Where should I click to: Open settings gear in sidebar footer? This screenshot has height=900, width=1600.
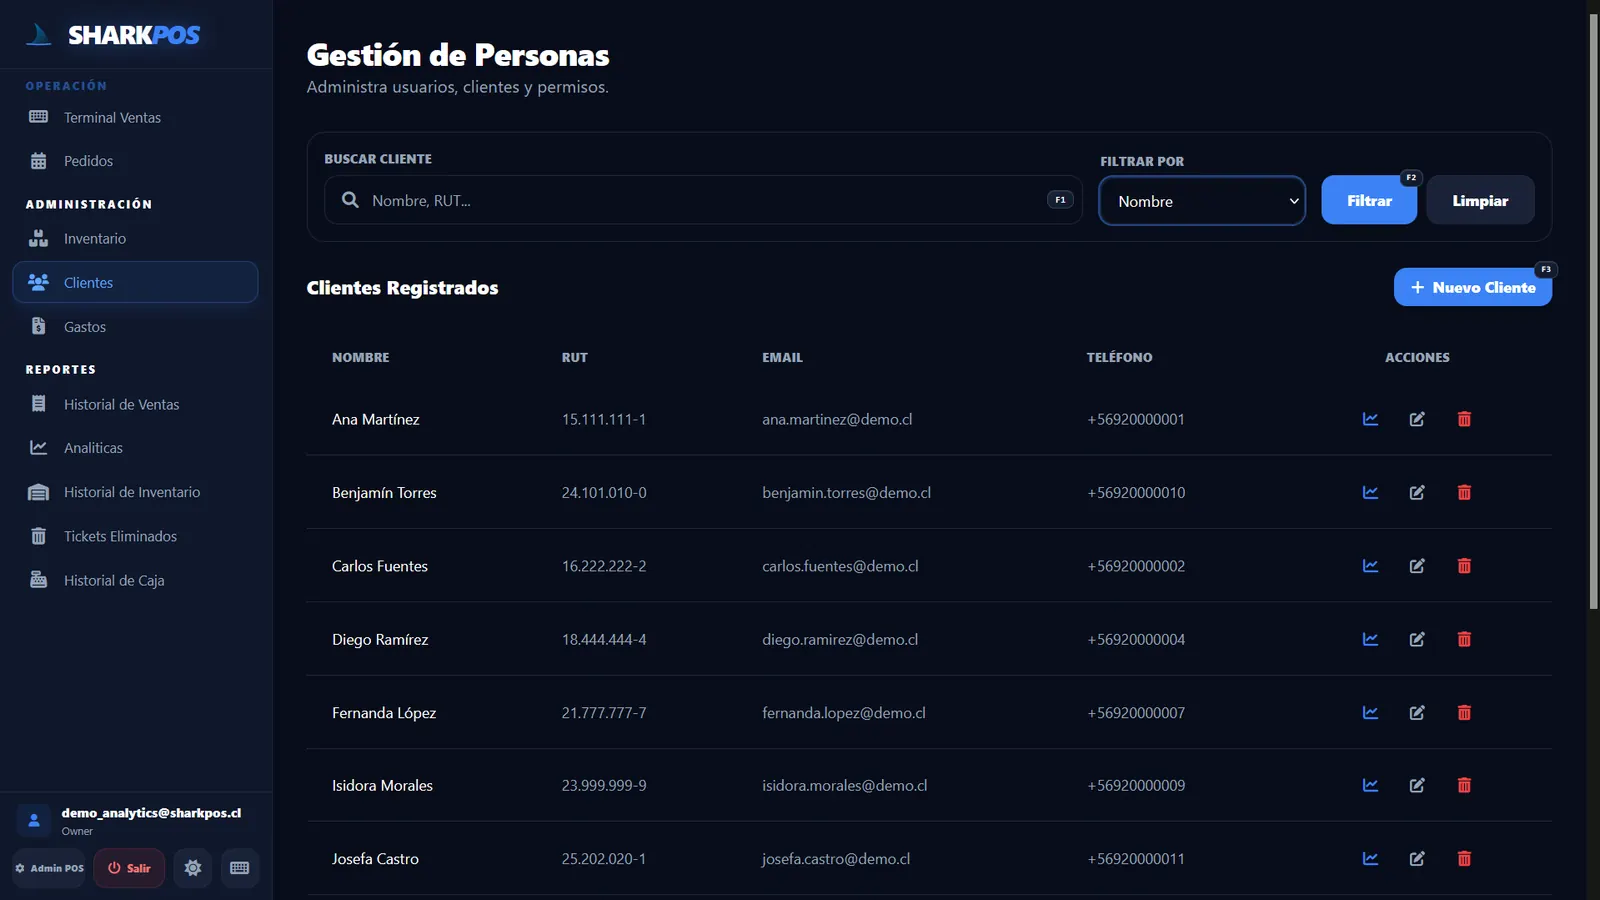point(193,868)
